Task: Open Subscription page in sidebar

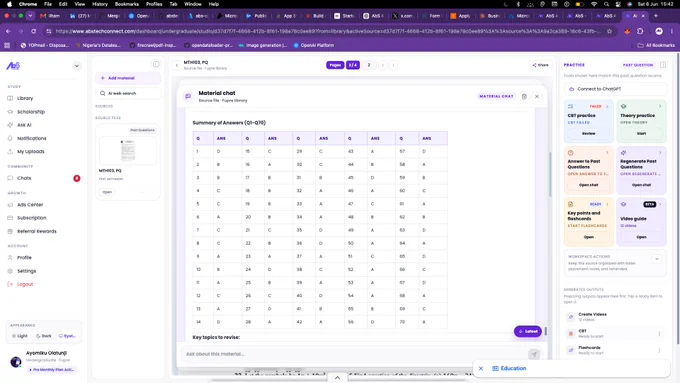Action: [x=32, y=218]
